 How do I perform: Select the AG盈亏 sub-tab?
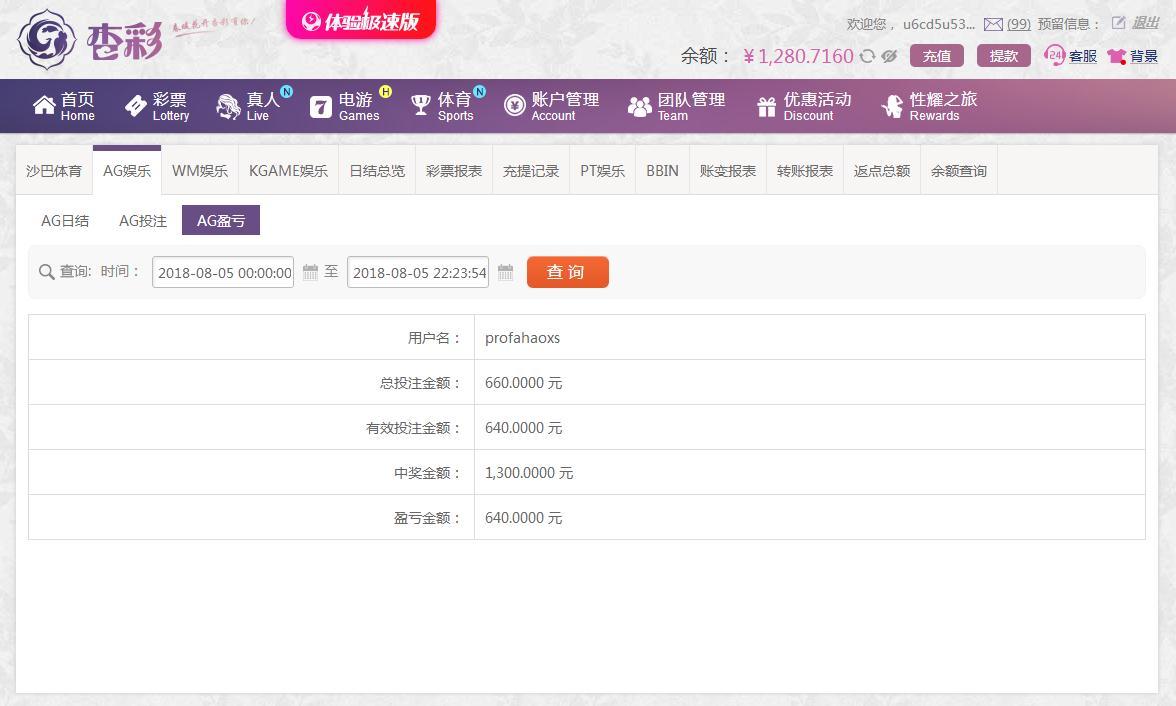[220, 221]
